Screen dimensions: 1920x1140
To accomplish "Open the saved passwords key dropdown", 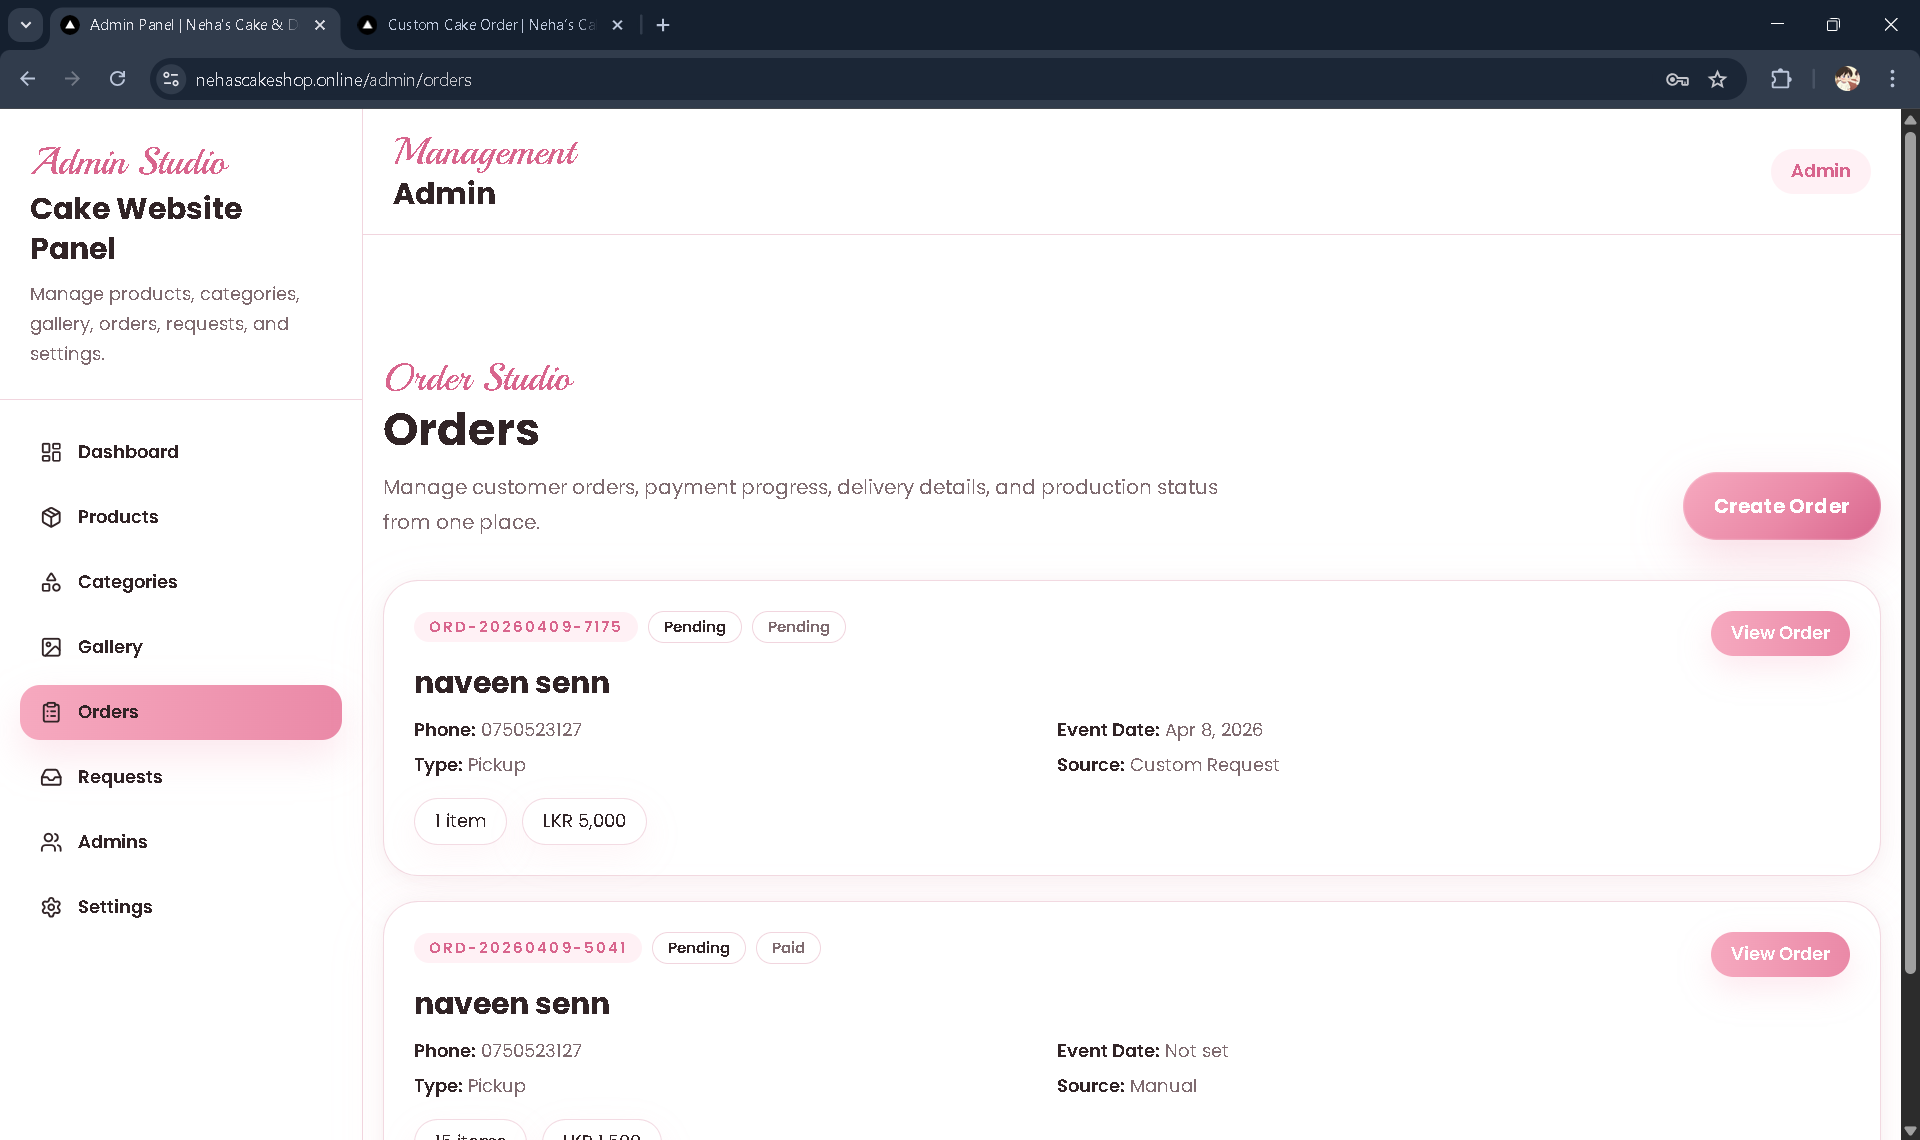I will click(1678, 79).
